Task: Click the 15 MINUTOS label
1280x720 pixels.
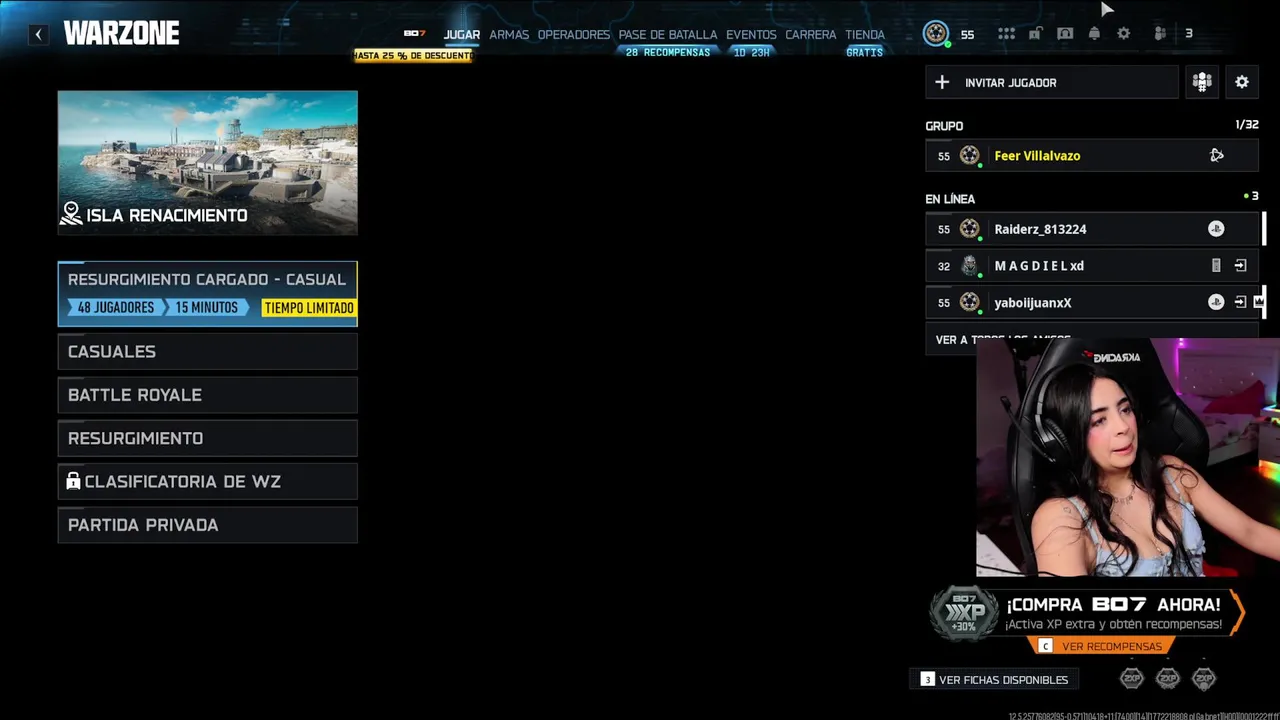Action: click(x=207, y=308)
